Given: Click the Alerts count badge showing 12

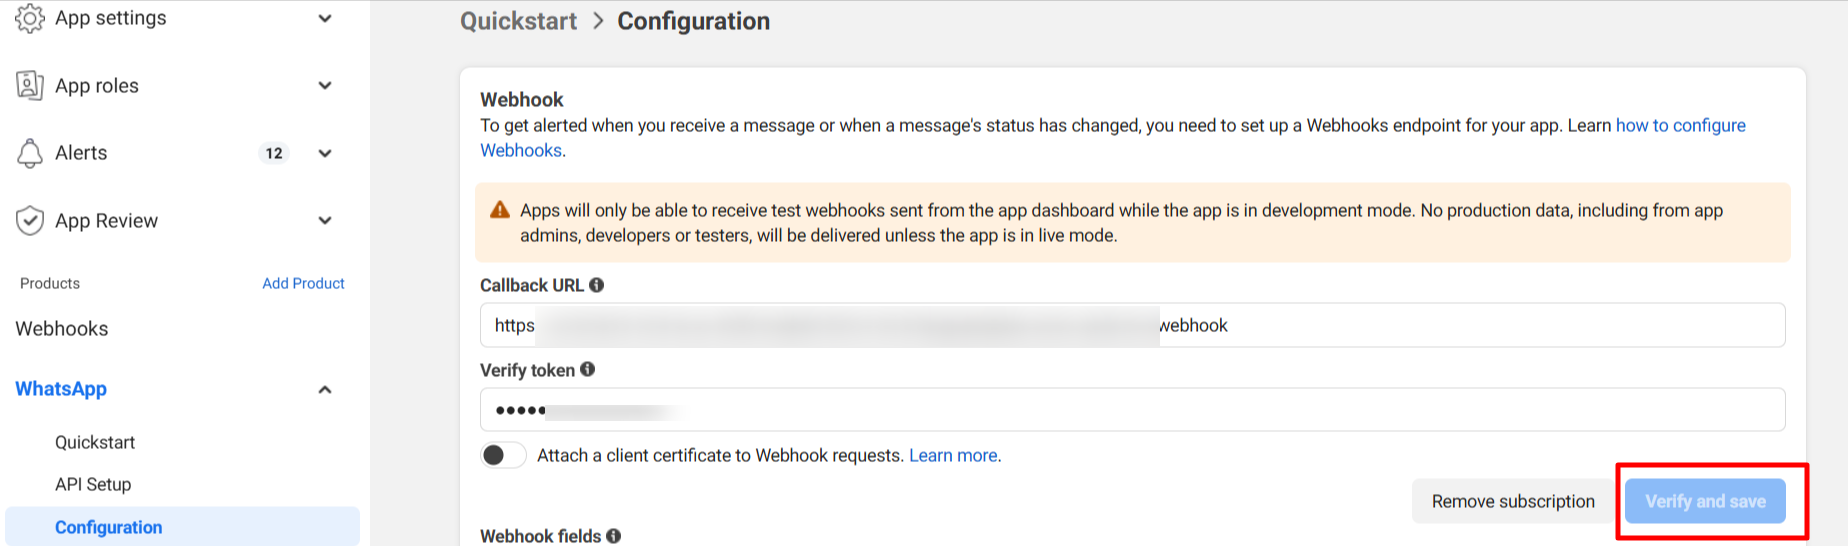Looking at the screenshot, I should pyautogui.click(x=274, y=153).
